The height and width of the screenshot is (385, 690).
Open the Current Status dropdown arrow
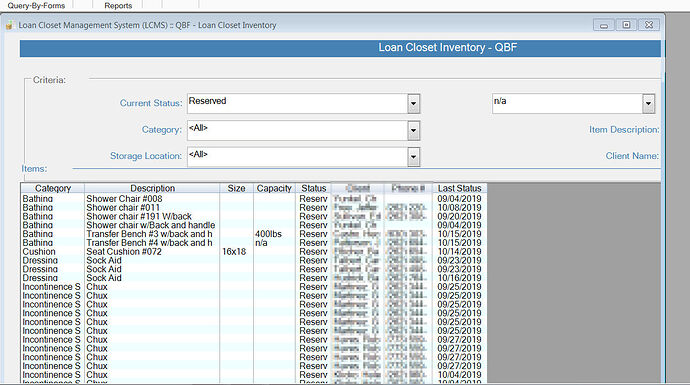pyautogui.click(x=413, y=104)
